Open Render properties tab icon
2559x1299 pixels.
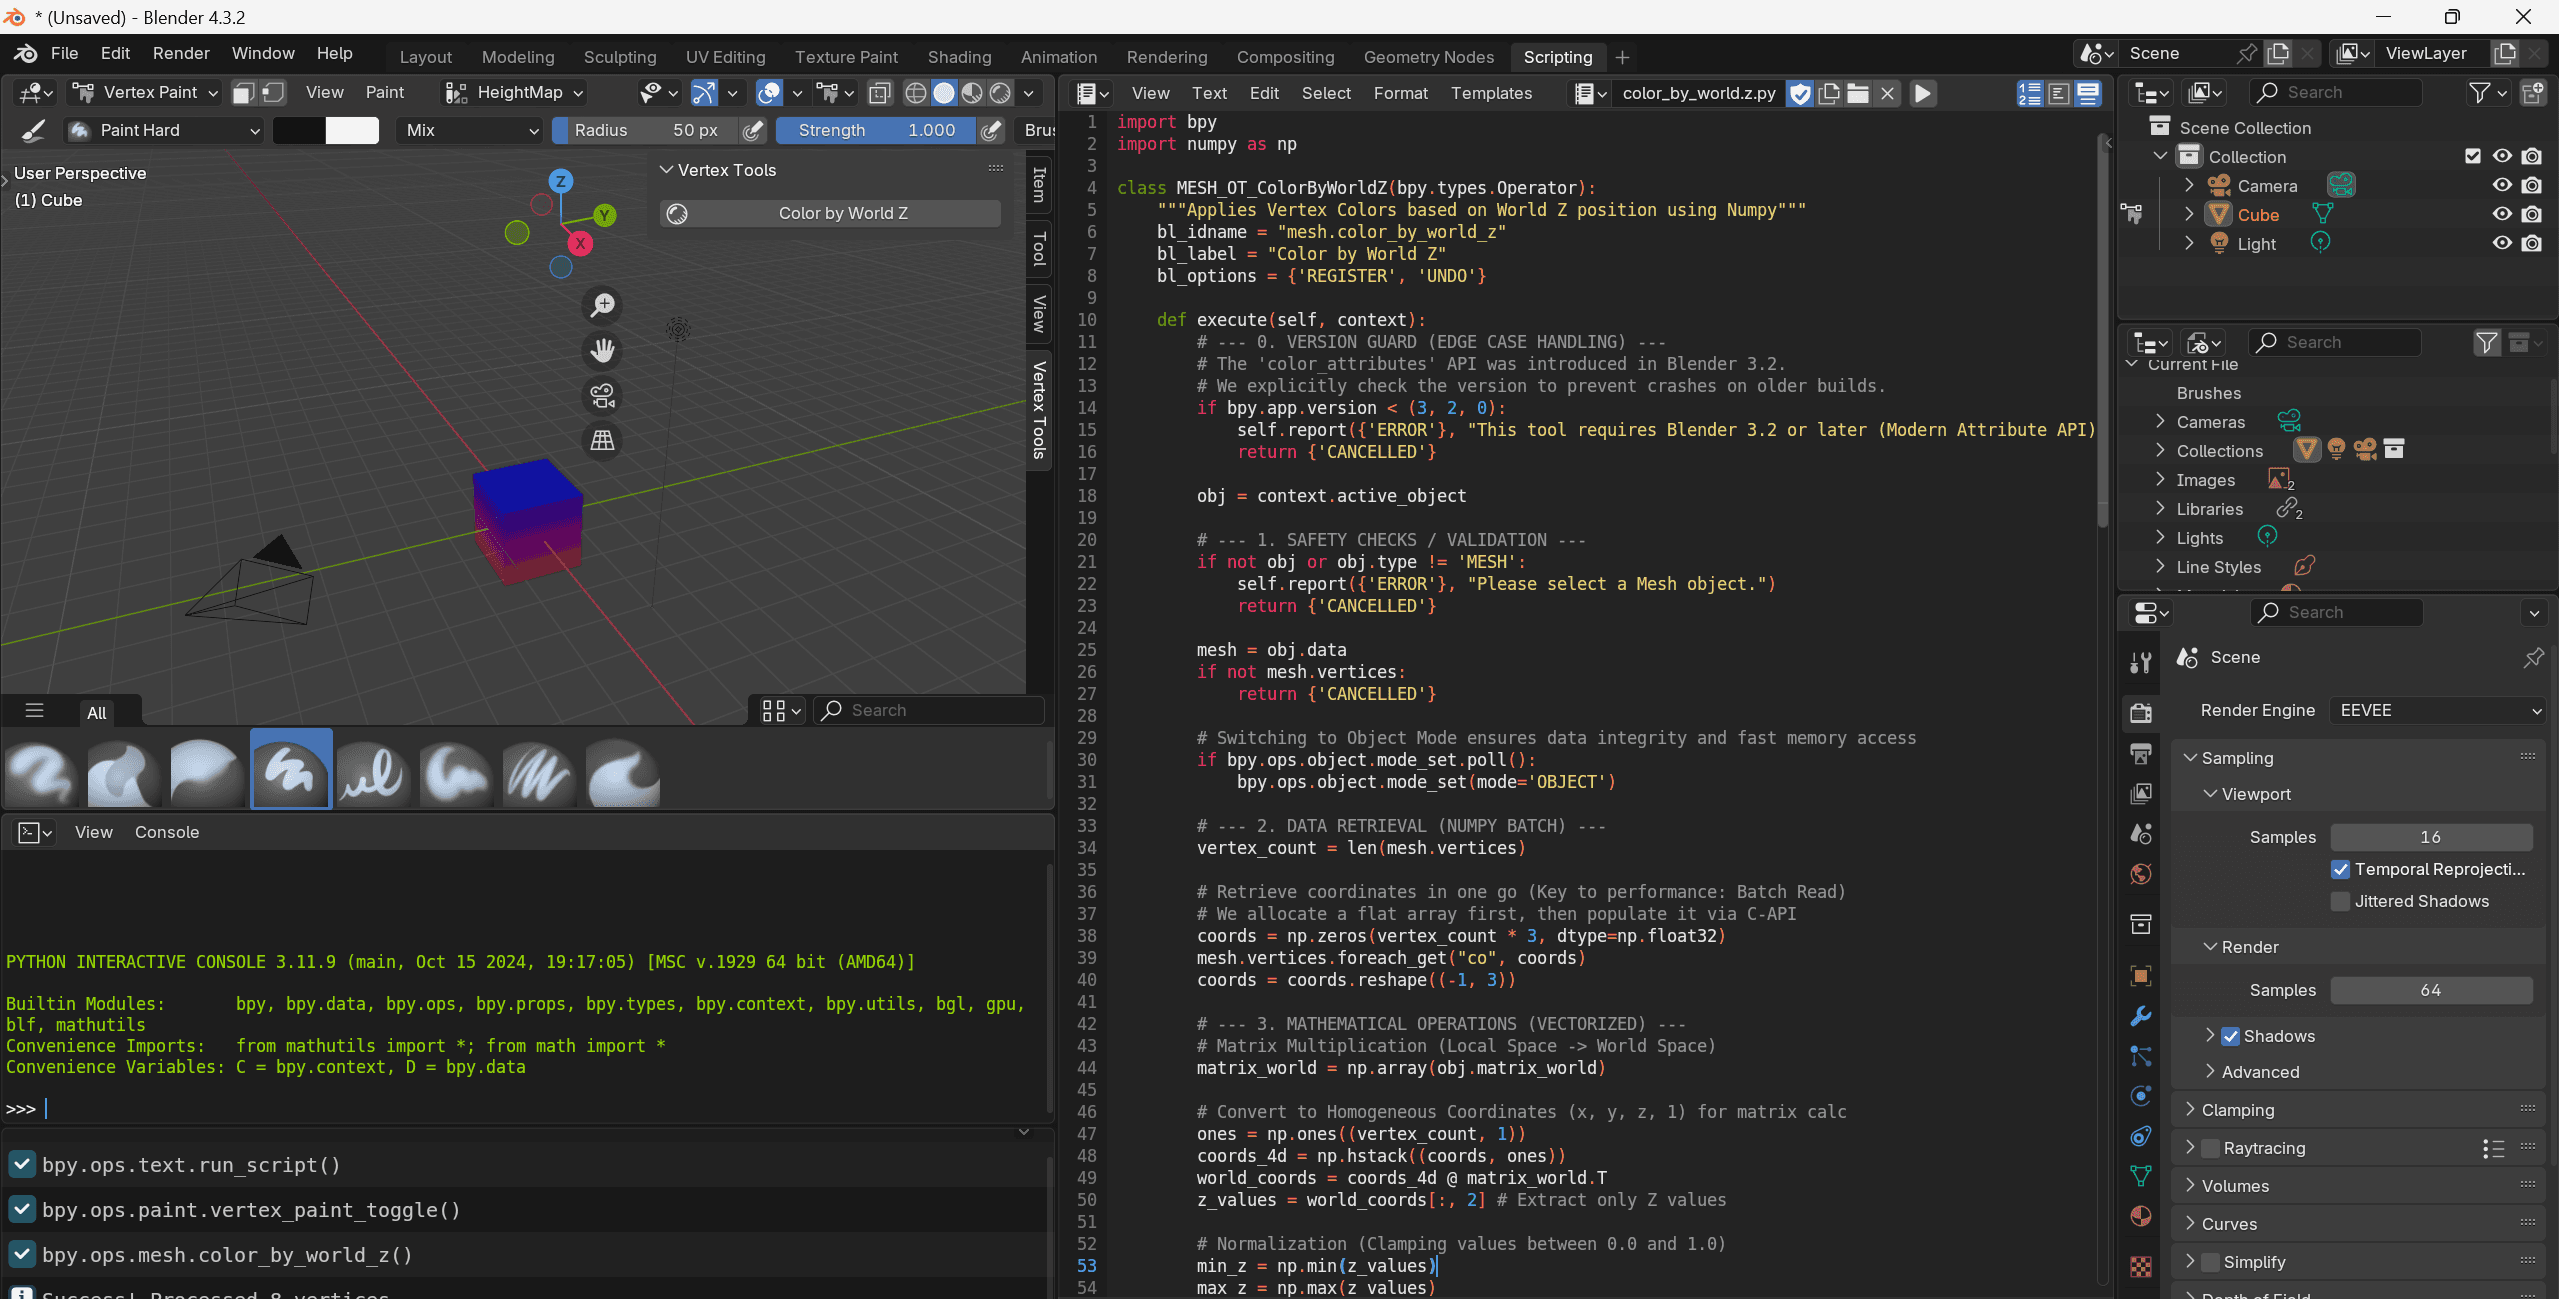[x=2140, y=713]
